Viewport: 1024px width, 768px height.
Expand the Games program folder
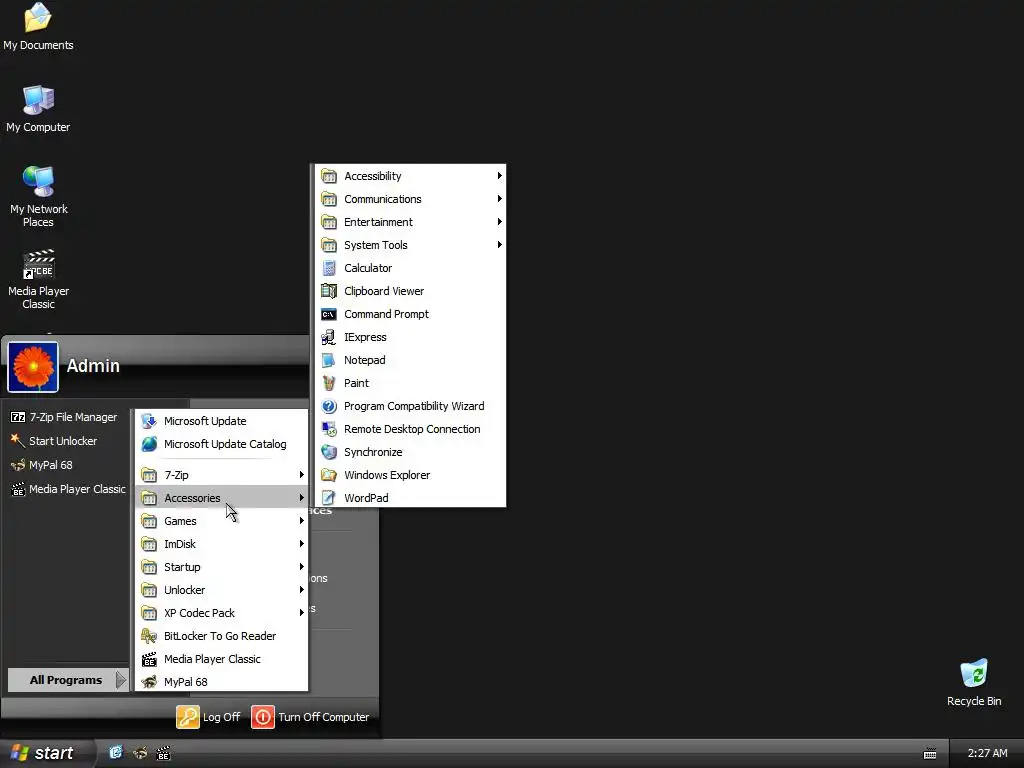click(221, 521)
